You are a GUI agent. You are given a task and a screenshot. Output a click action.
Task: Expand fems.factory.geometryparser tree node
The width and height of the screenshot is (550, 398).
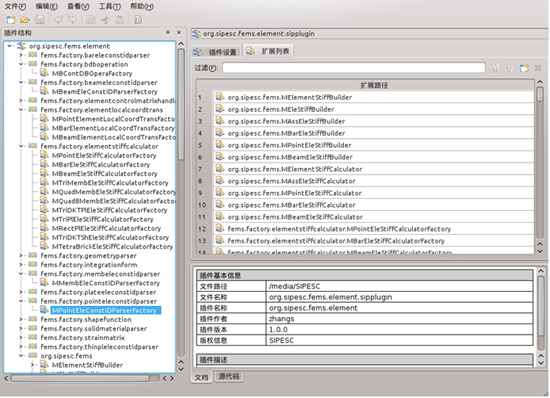(21, 256)
